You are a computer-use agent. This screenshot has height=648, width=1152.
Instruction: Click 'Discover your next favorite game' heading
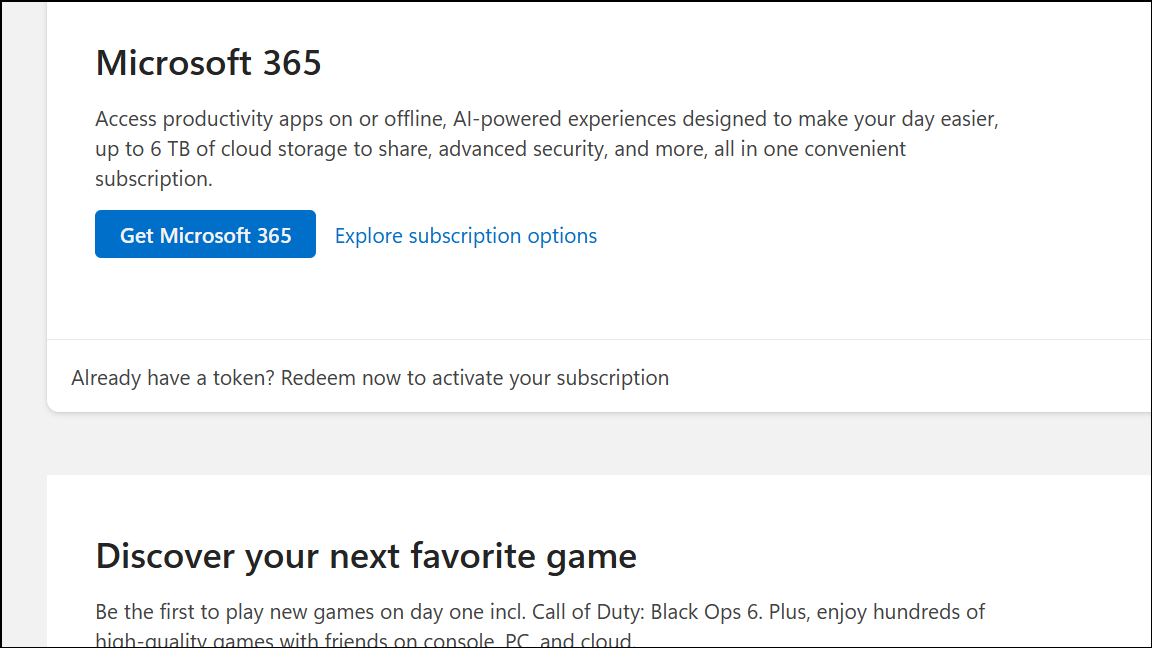366,556
